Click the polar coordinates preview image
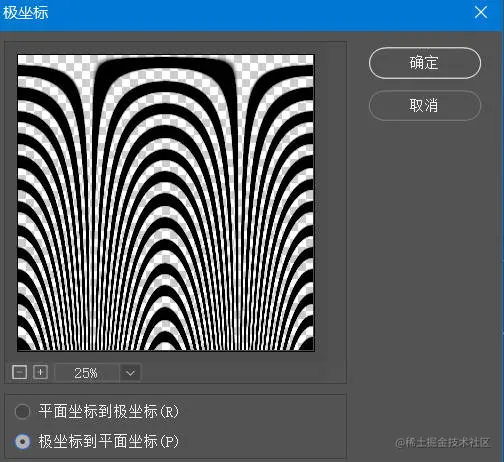 click(166, 203)
